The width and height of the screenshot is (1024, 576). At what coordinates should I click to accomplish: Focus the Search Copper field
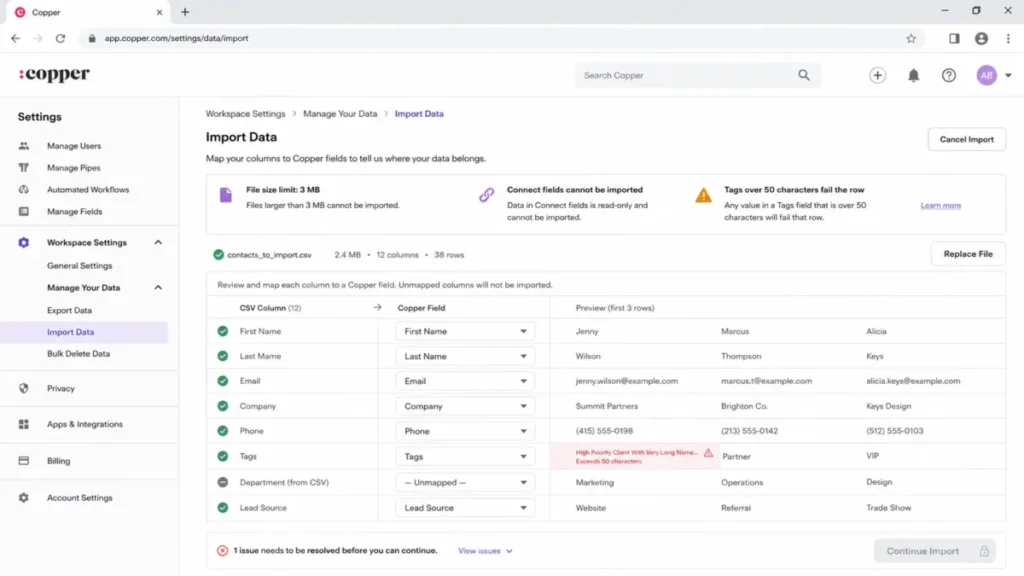point(697,75)
